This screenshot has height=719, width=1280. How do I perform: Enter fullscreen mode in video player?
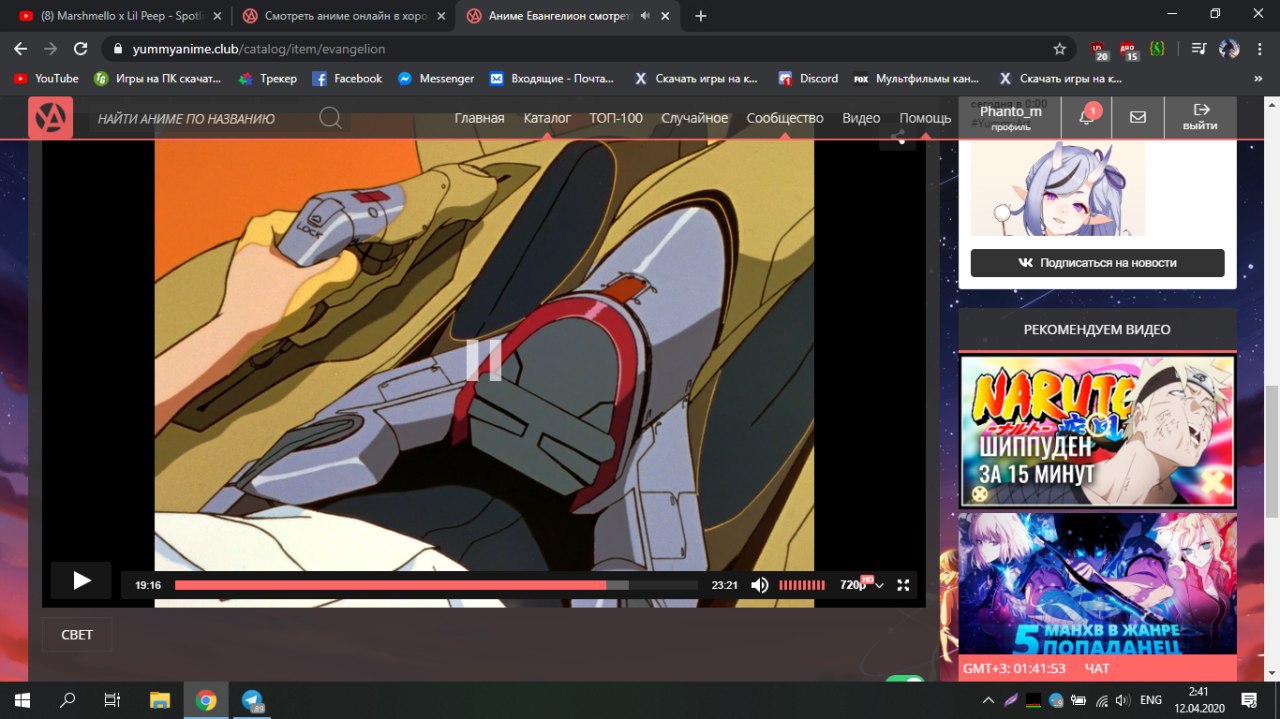[x=903, y=585]
